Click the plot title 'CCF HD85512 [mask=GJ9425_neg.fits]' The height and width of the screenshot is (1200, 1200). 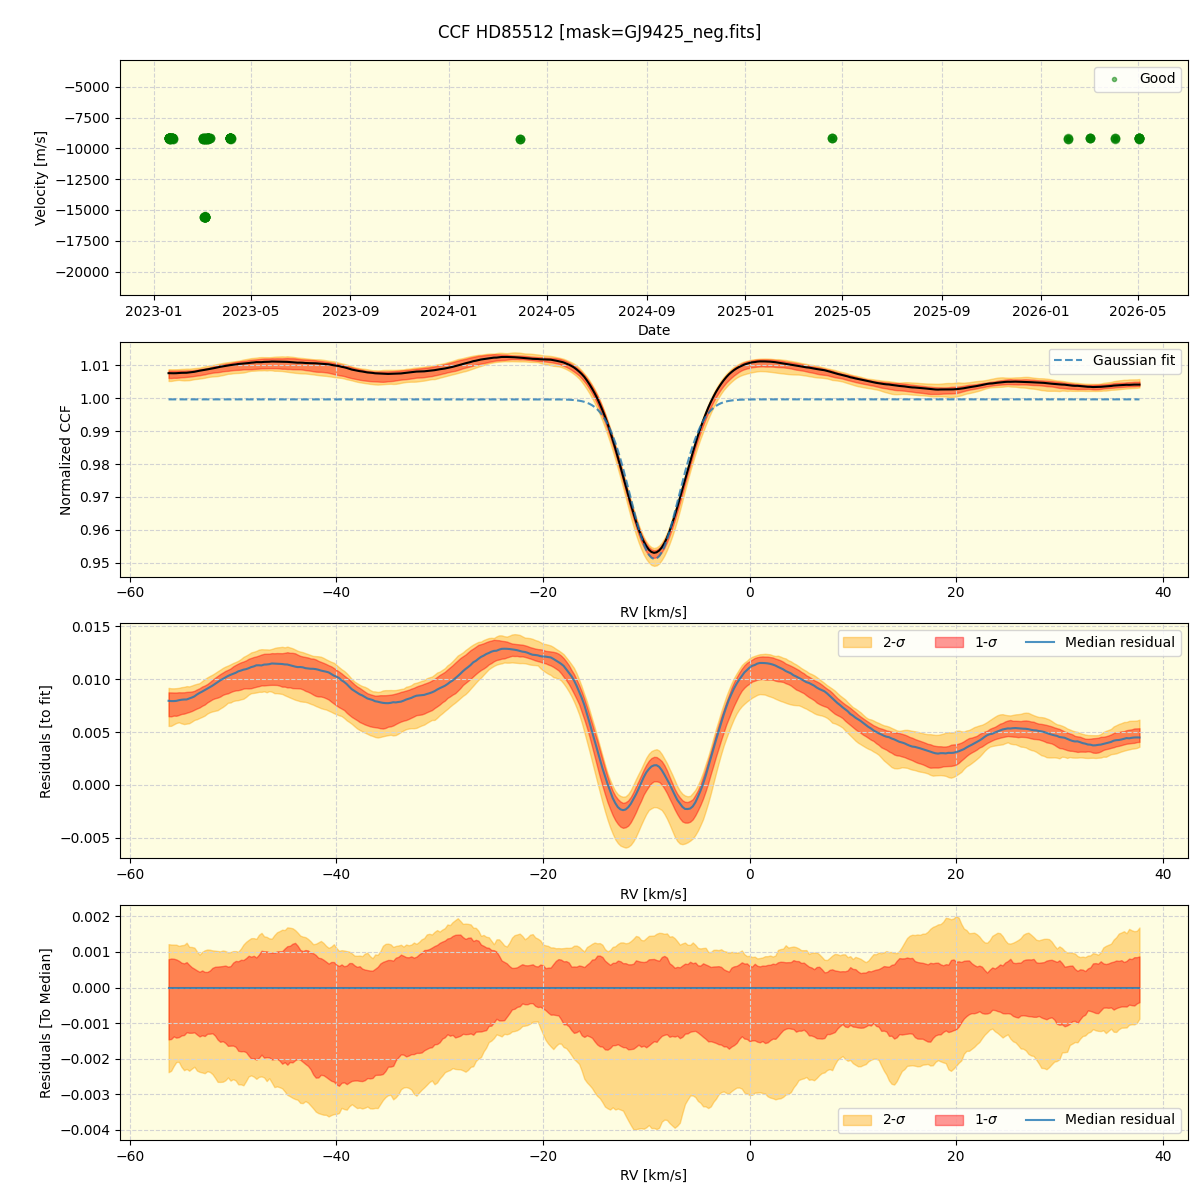tap(599, 32)
